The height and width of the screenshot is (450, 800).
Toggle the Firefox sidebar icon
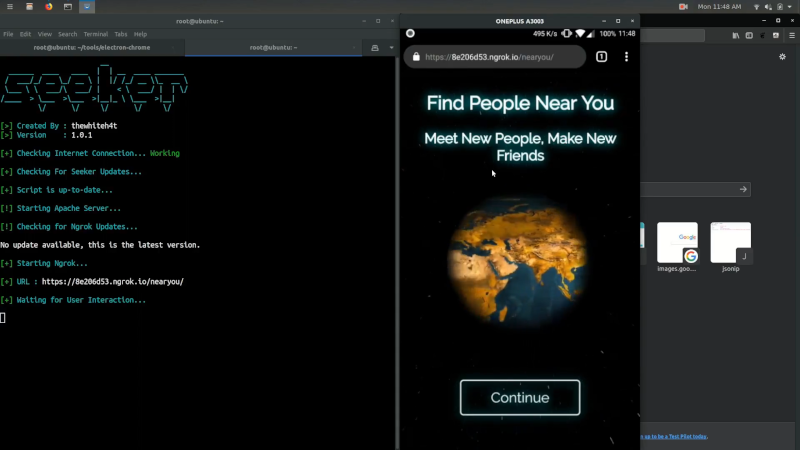pyautogui.click(x=749, y=36)
